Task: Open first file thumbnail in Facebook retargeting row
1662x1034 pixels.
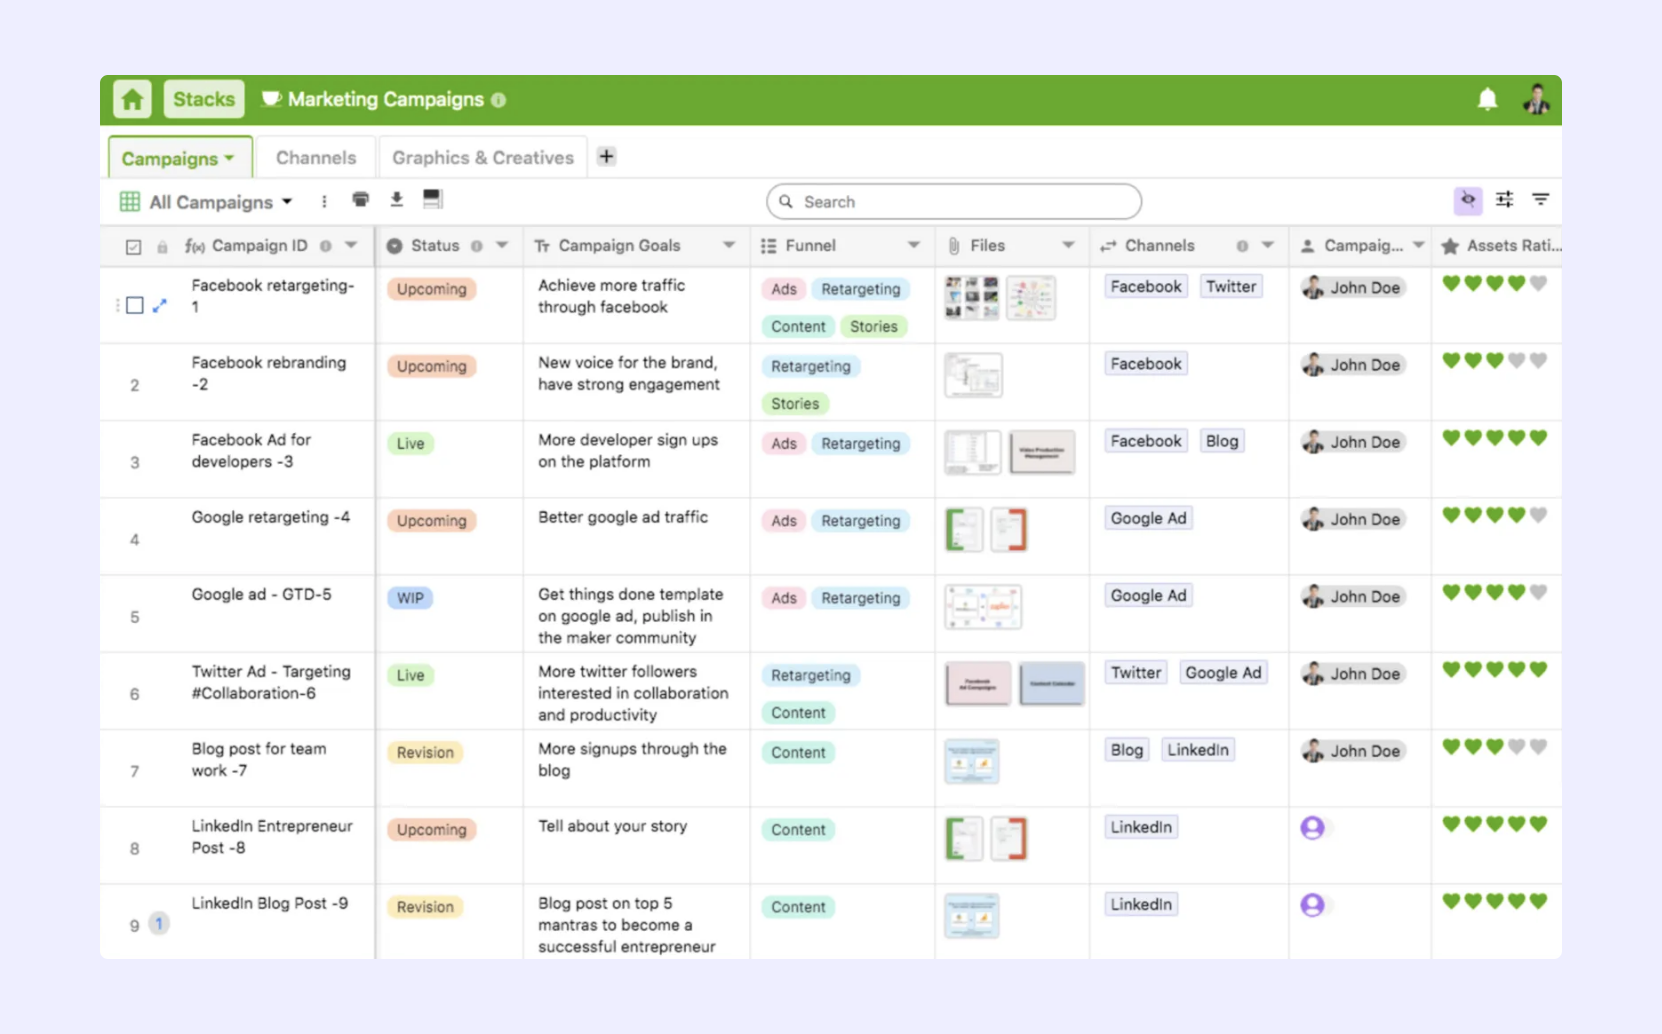Action: 971,298
